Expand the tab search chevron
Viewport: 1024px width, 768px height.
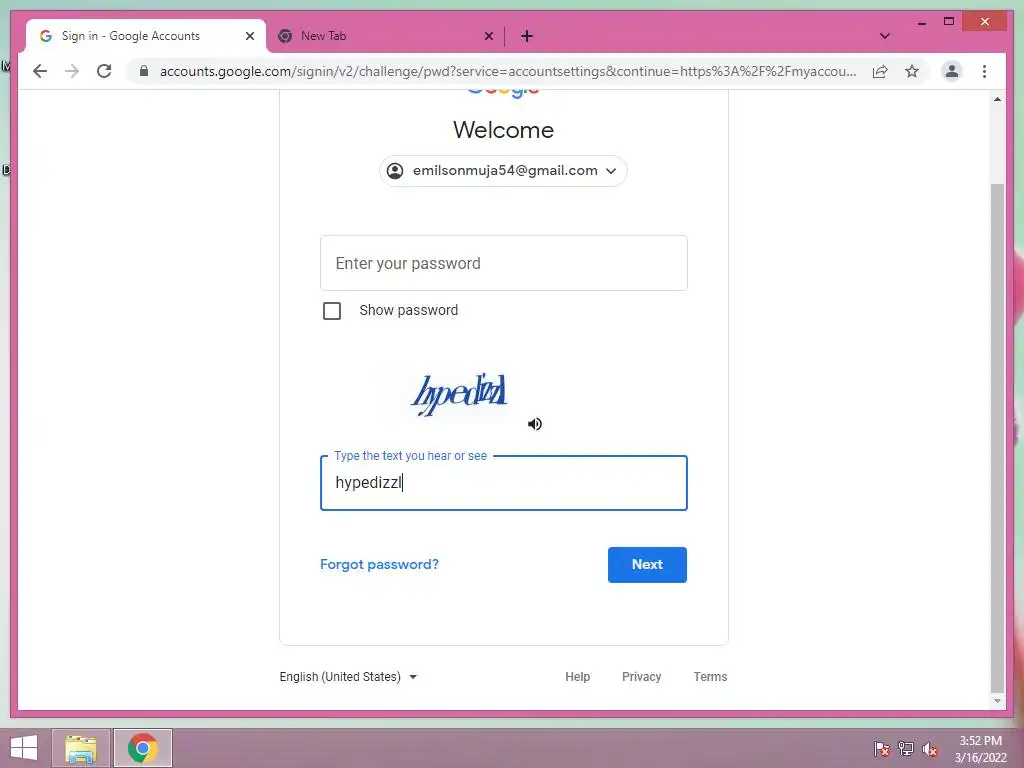[x=884, y=36]
